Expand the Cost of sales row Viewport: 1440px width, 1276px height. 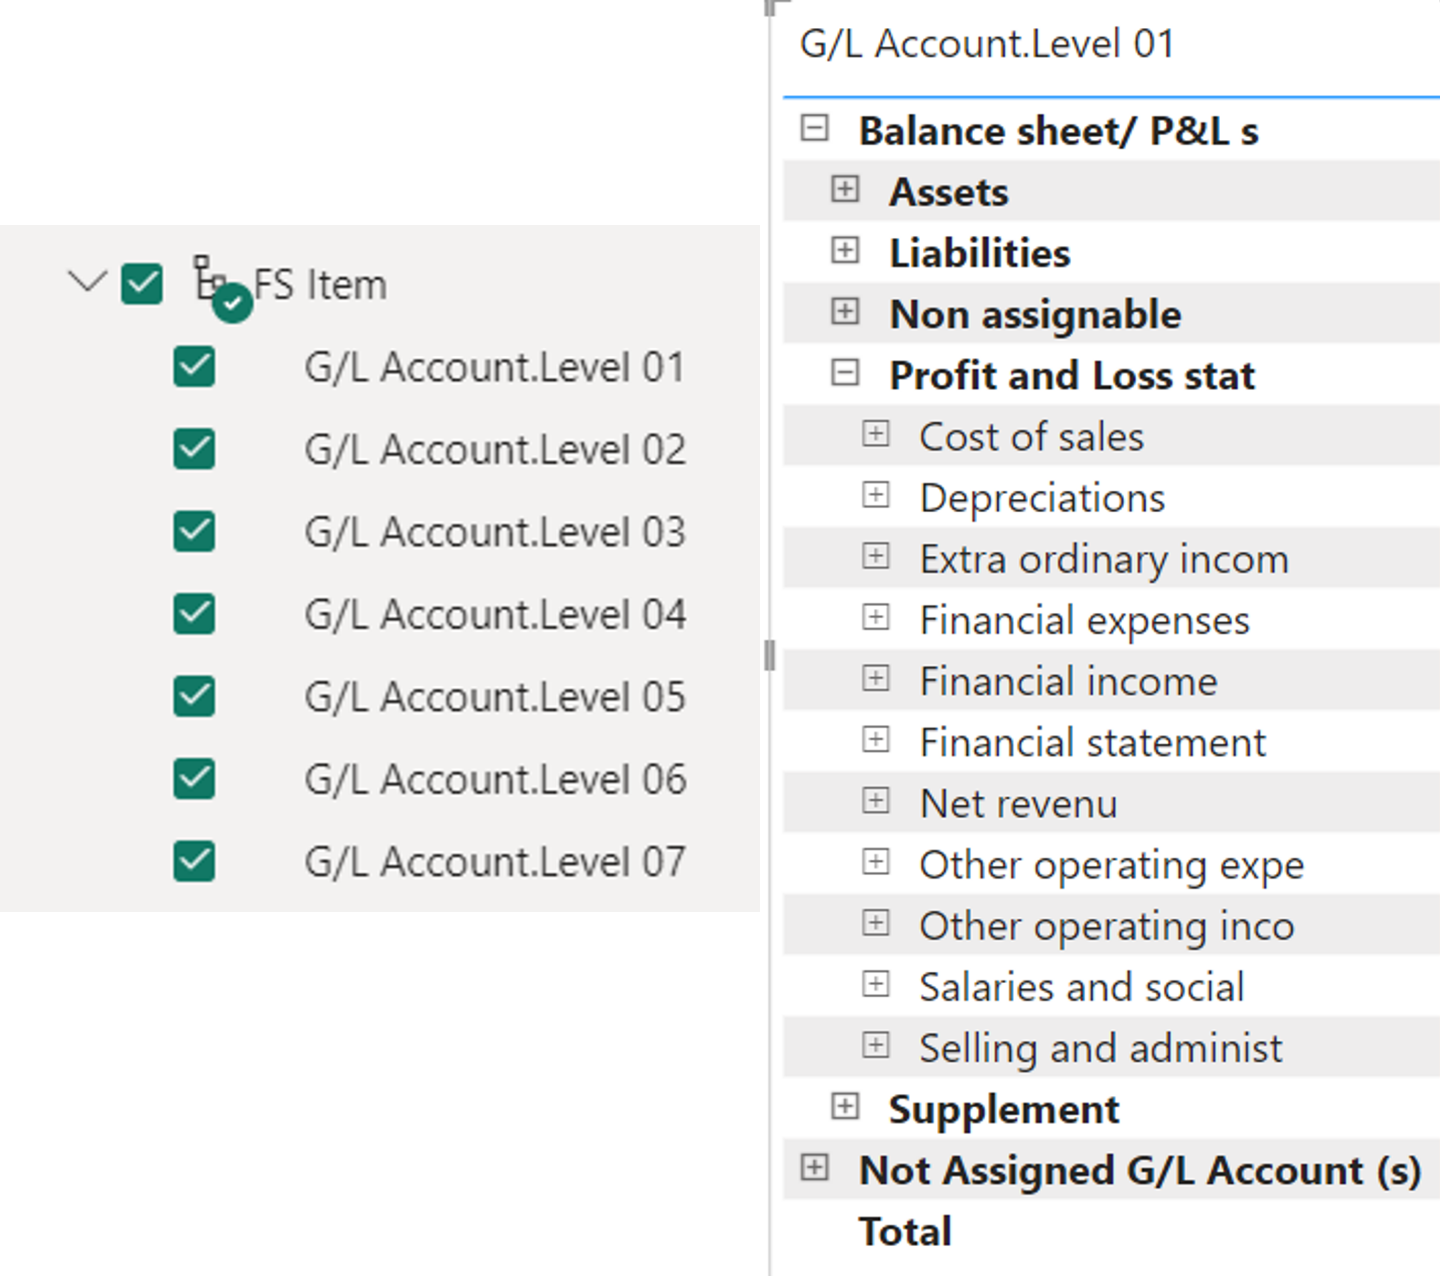tap(876, 434)
